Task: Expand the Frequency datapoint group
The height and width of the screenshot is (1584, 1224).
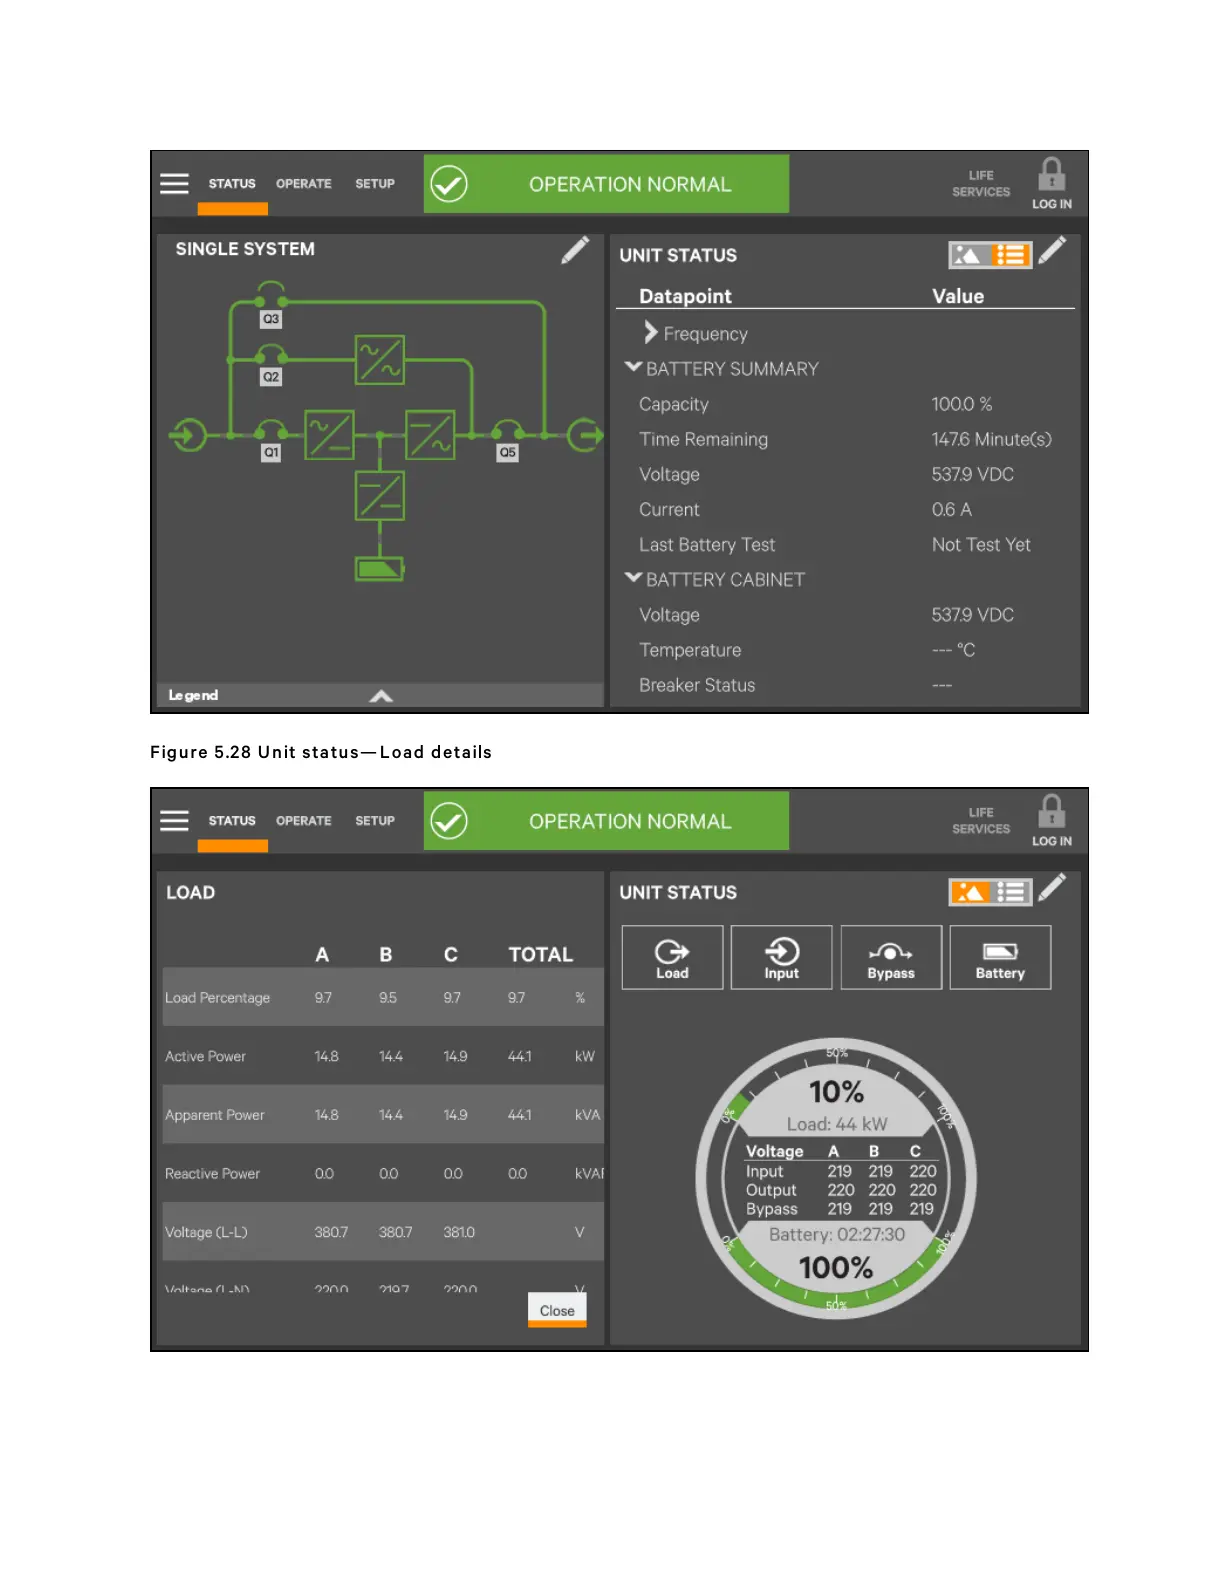Action: 651,333
